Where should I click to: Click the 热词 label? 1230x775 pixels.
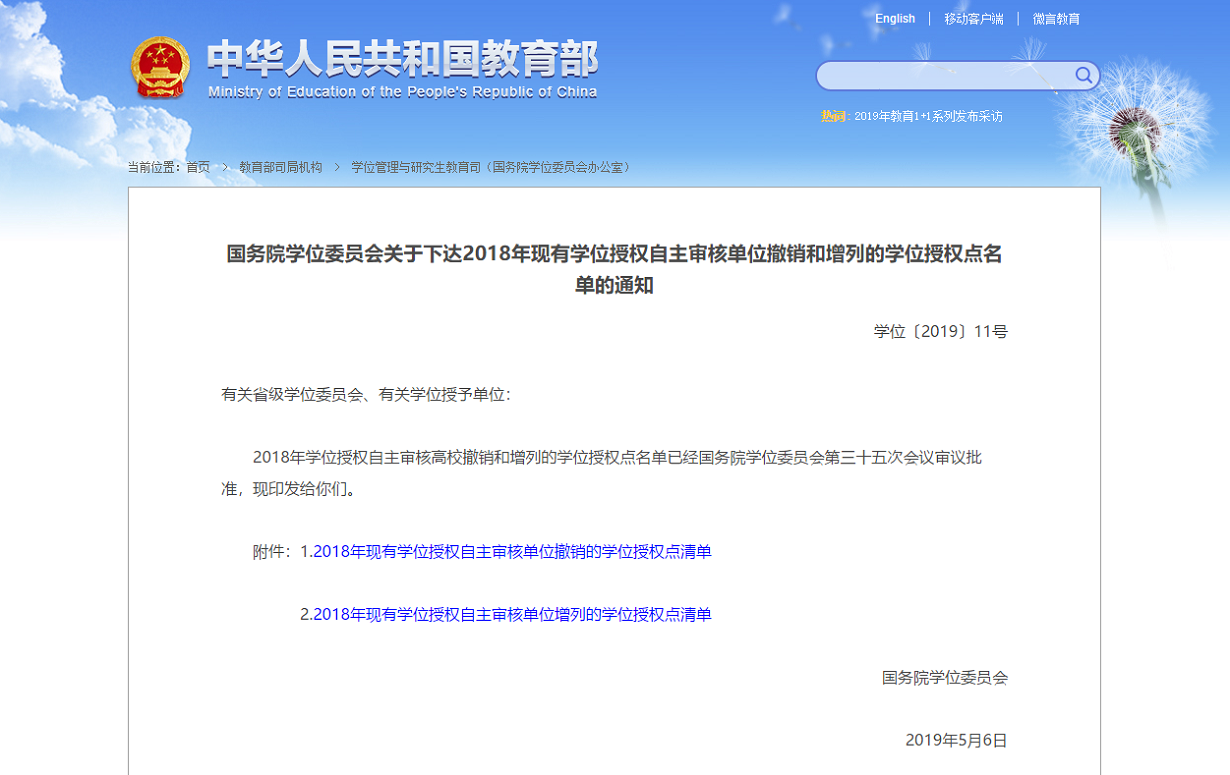pos(835,116)
